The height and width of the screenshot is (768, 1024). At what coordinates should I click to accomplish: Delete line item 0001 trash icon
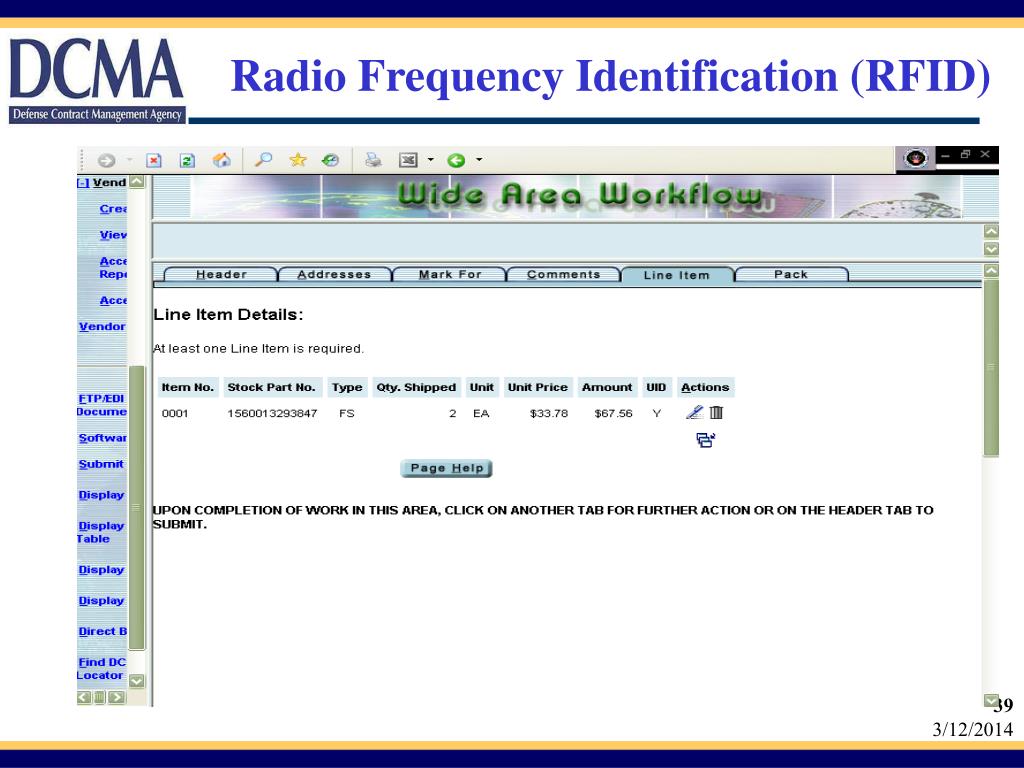(716, 412)
